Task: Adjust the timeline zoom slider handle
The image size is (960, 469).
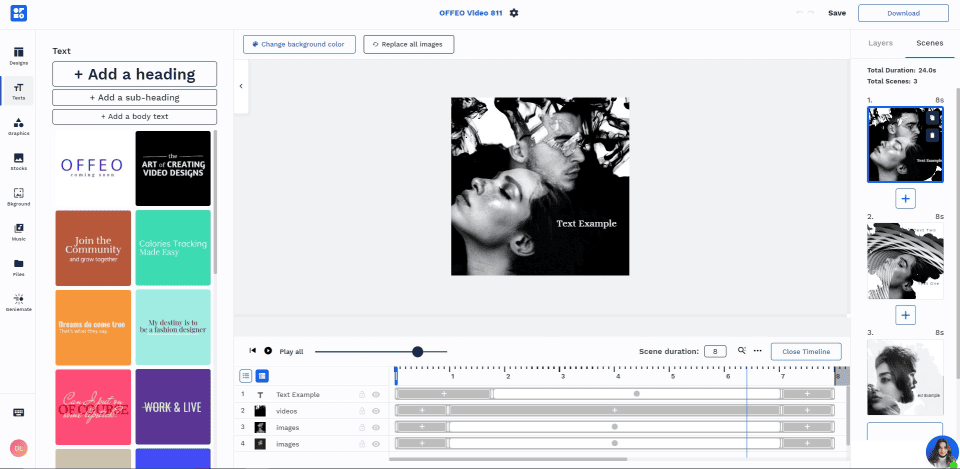Action: point(417,351)
